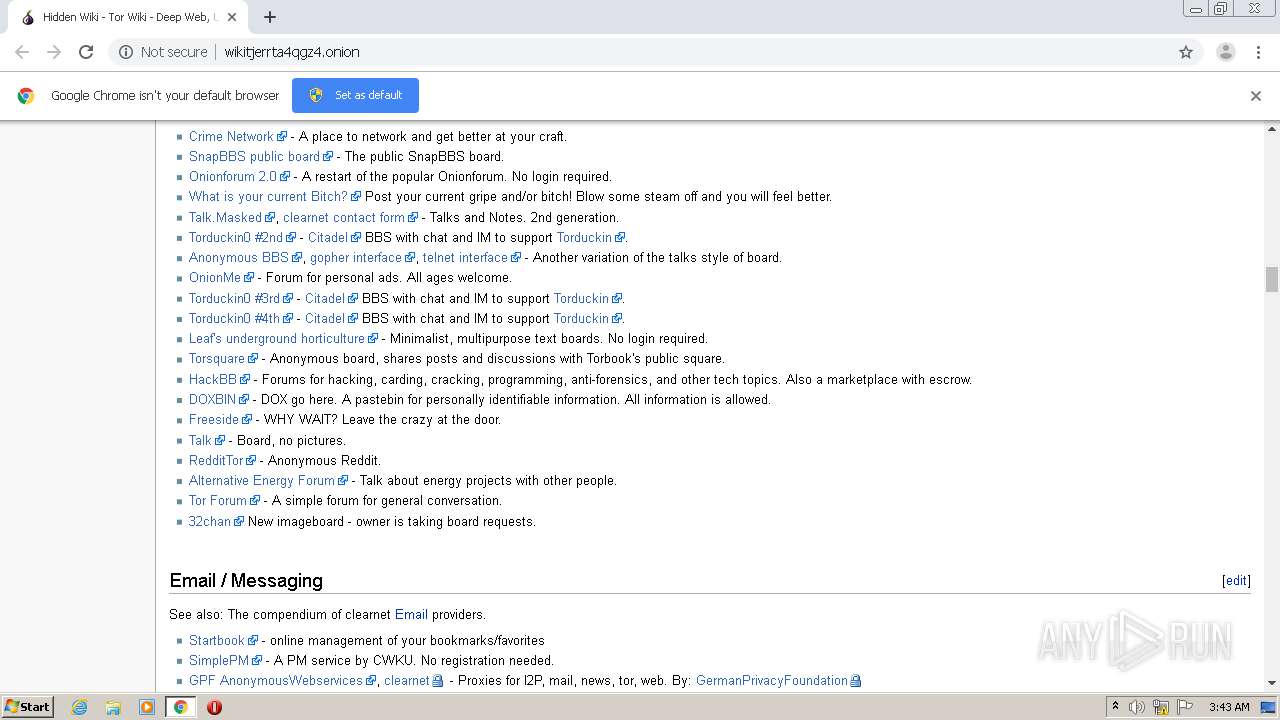
Task: Open Leaf's underground horticulture link
Action: pyautogui.click(x=277, y=338)
